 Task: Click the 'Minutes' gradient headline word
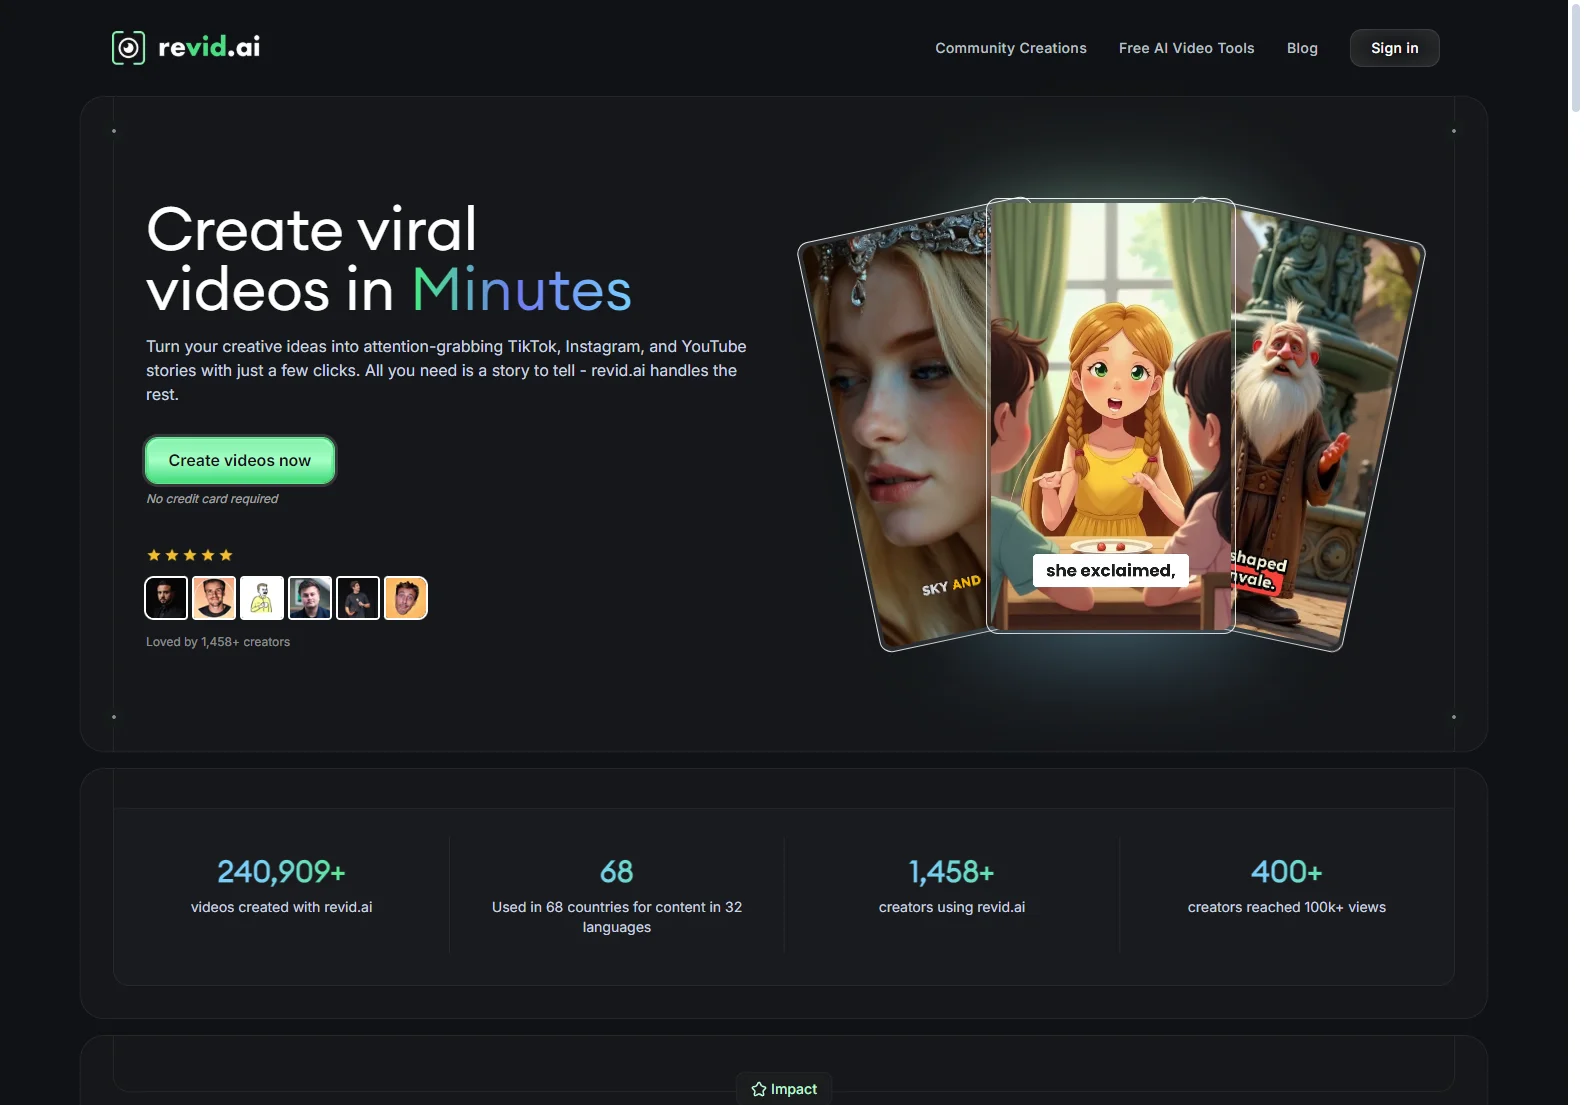pos(522,290)
